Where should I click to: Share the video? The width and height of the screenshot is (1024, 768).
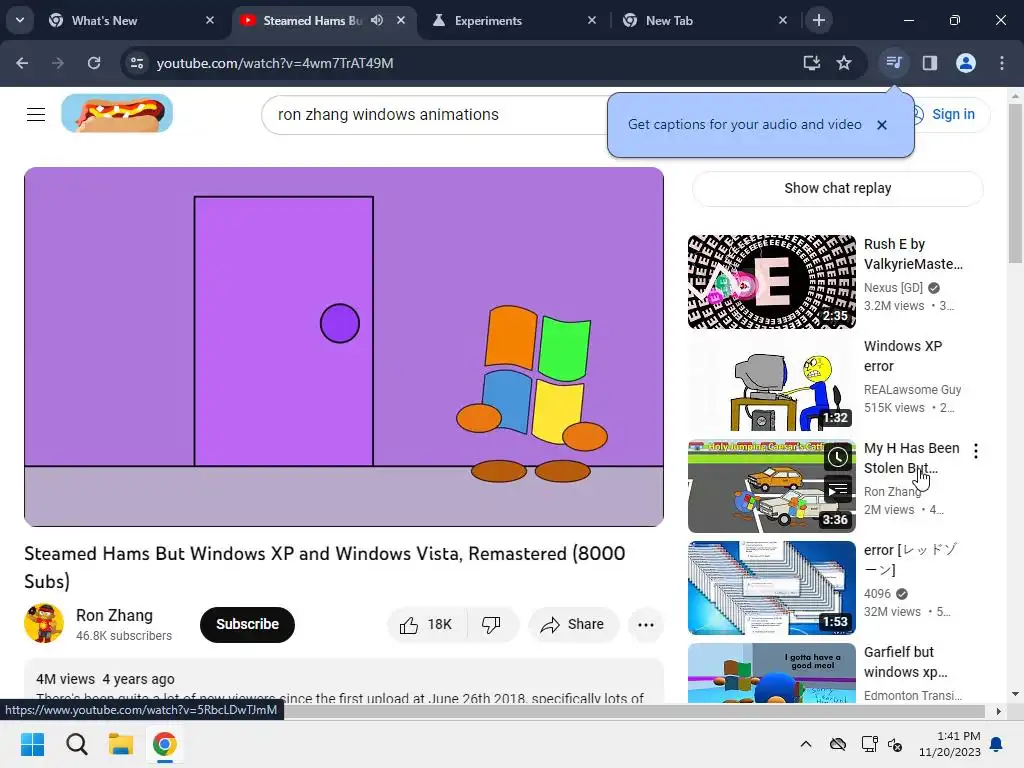pyautogui.click(x=573, y=625)
